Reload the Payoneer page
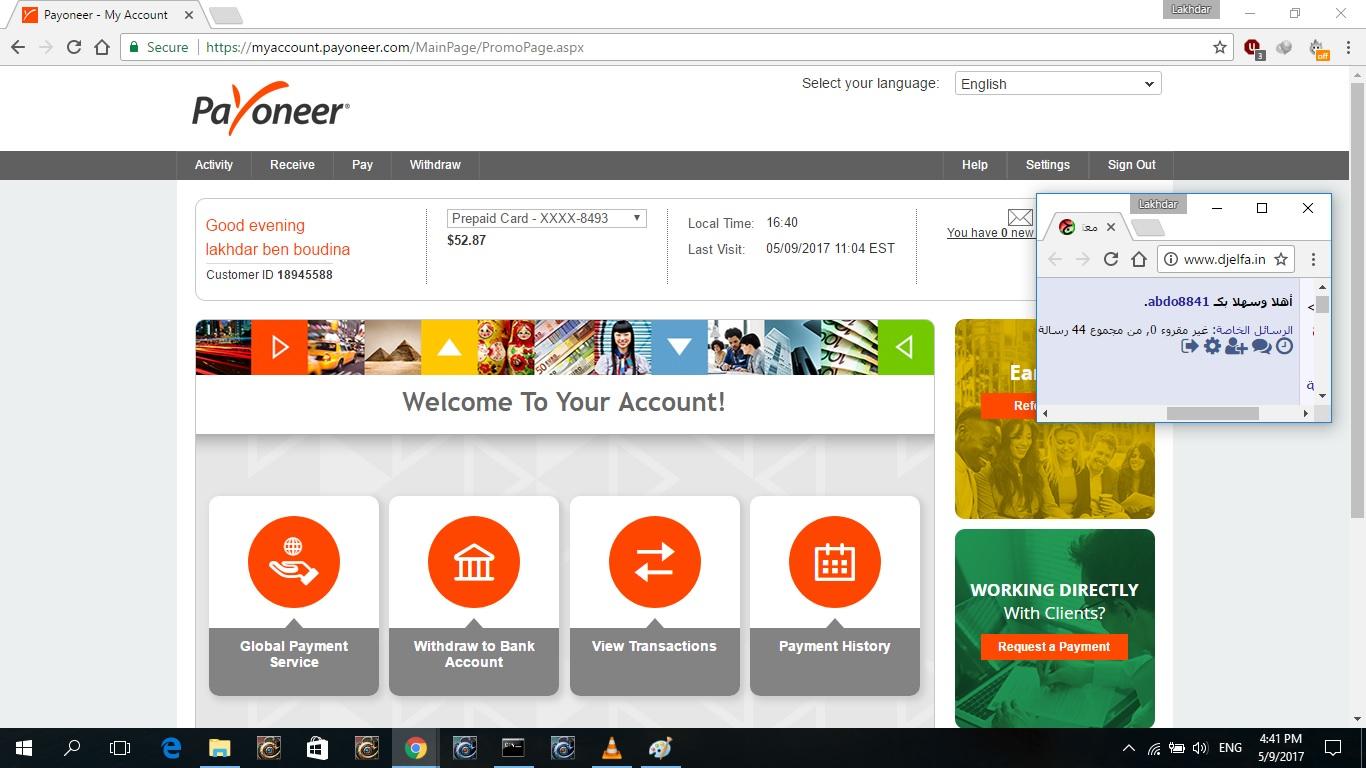Screen dimensions: 1366x768 [x=73, y=47]
